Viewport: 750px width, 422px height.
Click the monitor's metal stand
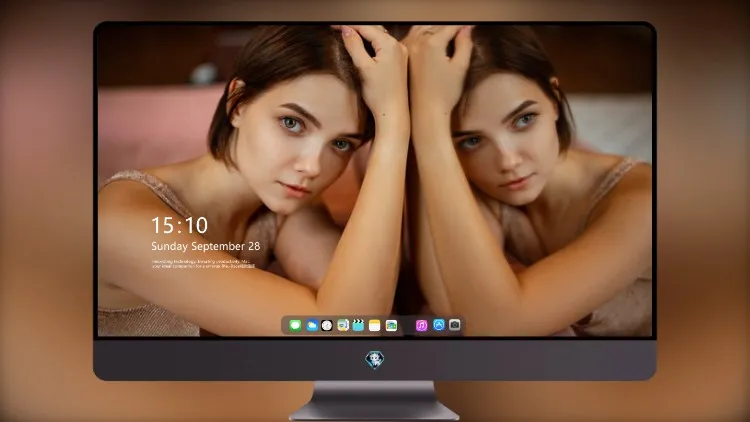(375, 401)
